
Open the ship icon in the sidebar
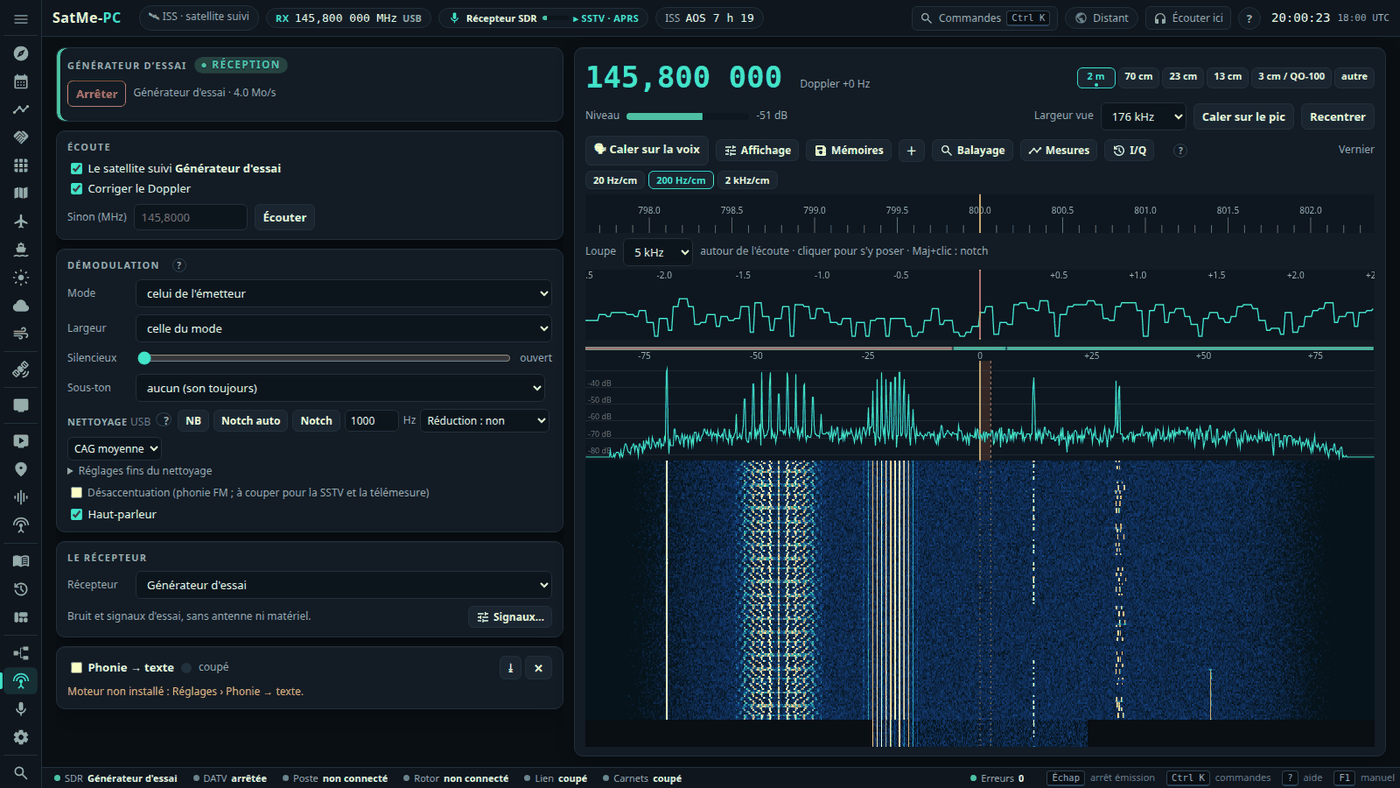click(21, 249)
